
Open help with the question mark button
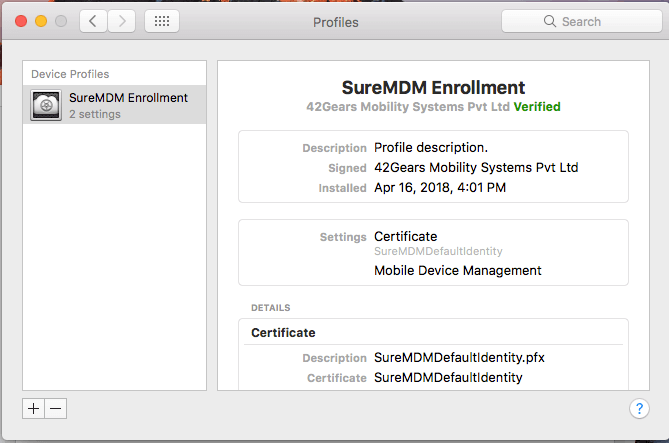(x=639, y=408)
